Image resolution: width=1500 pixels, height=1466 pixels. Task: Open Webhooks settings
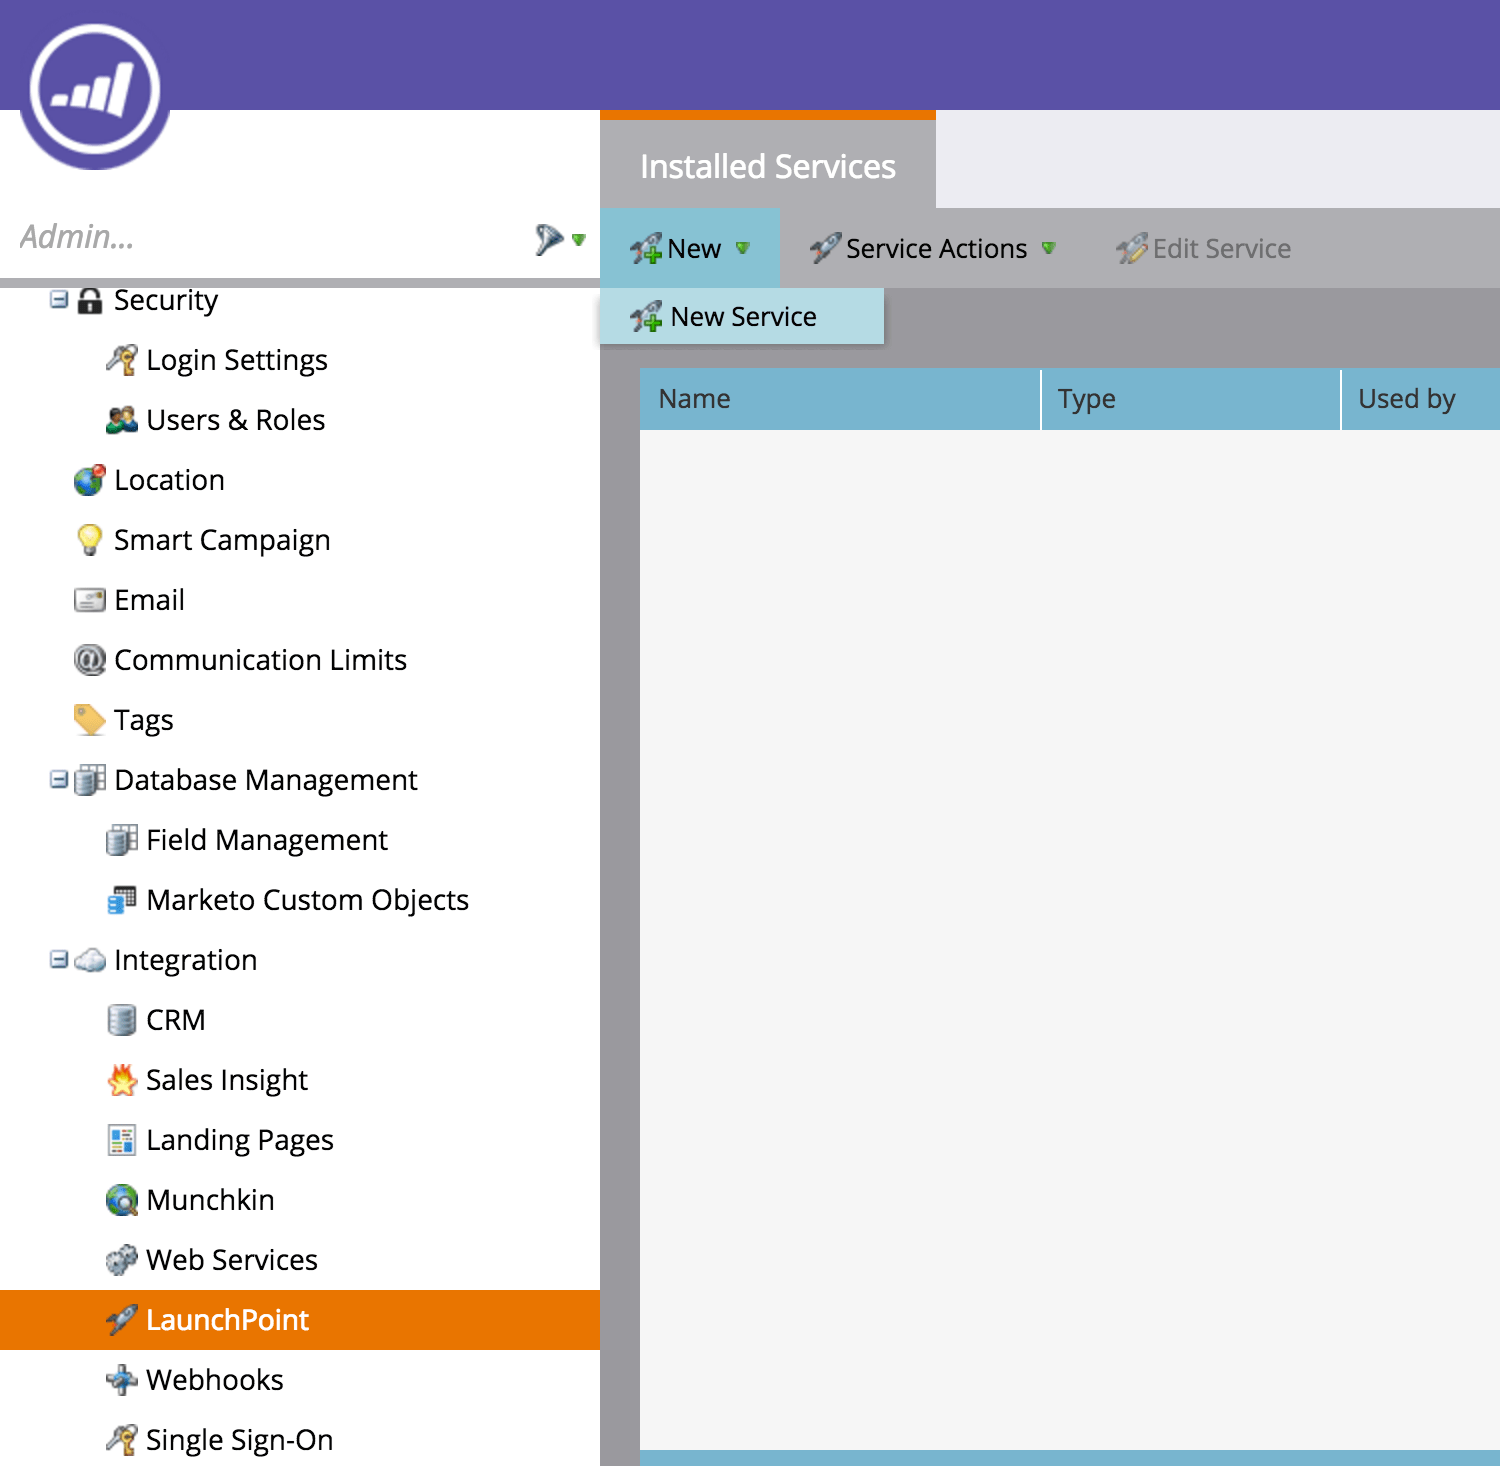tap(214, 1380)
